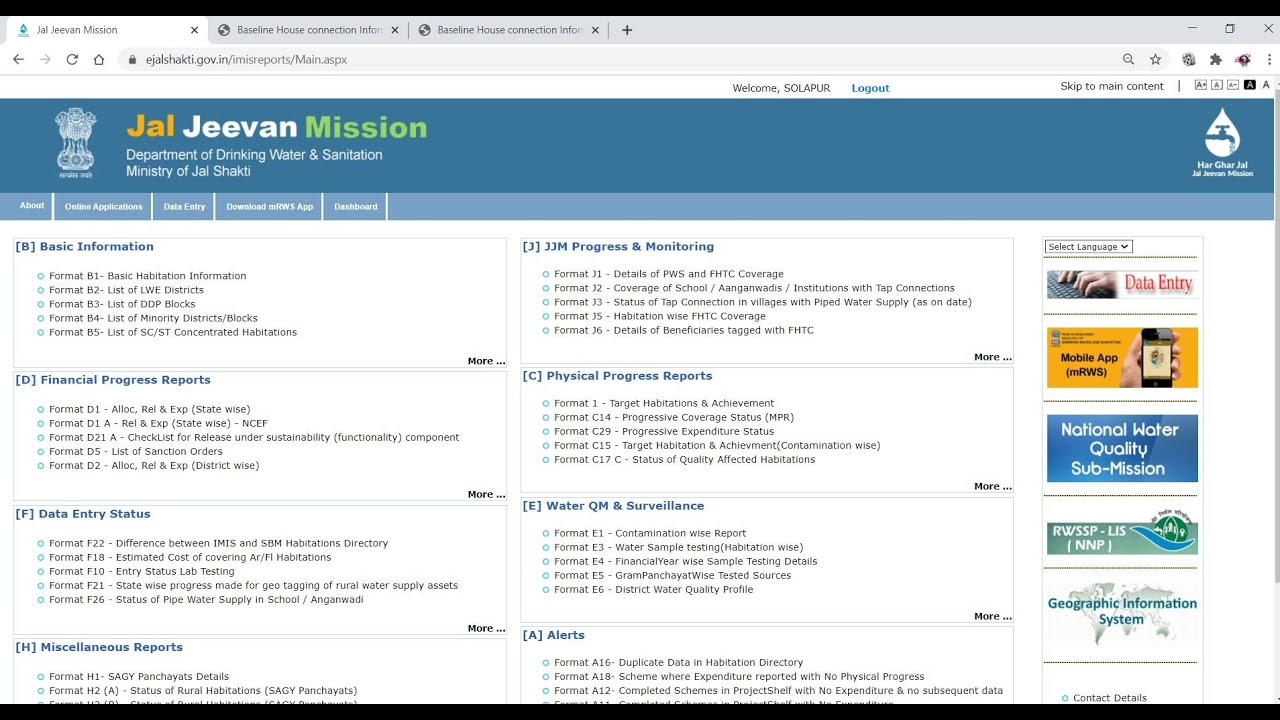Click the Logout link
Viewport: 1280px width, 720px height.
click(870, 88)
